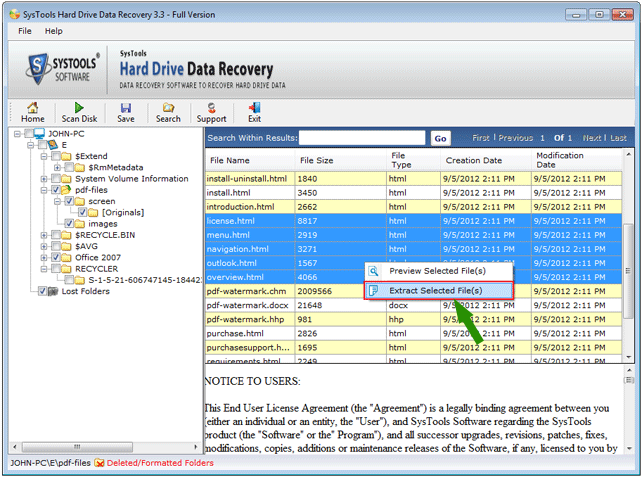Viewport: 642px width, 477px height.
Task: Uncheck the Office 2007 checkbox
Action: [x=56, y=257]
